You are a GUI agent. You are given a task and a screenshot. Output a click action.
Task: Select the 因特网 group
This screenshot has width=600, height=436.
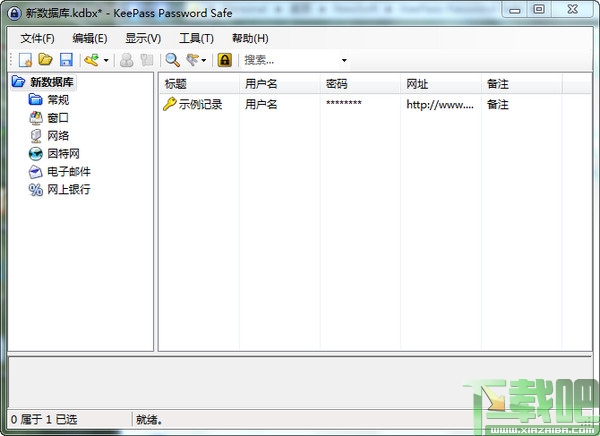click(64, 153)
